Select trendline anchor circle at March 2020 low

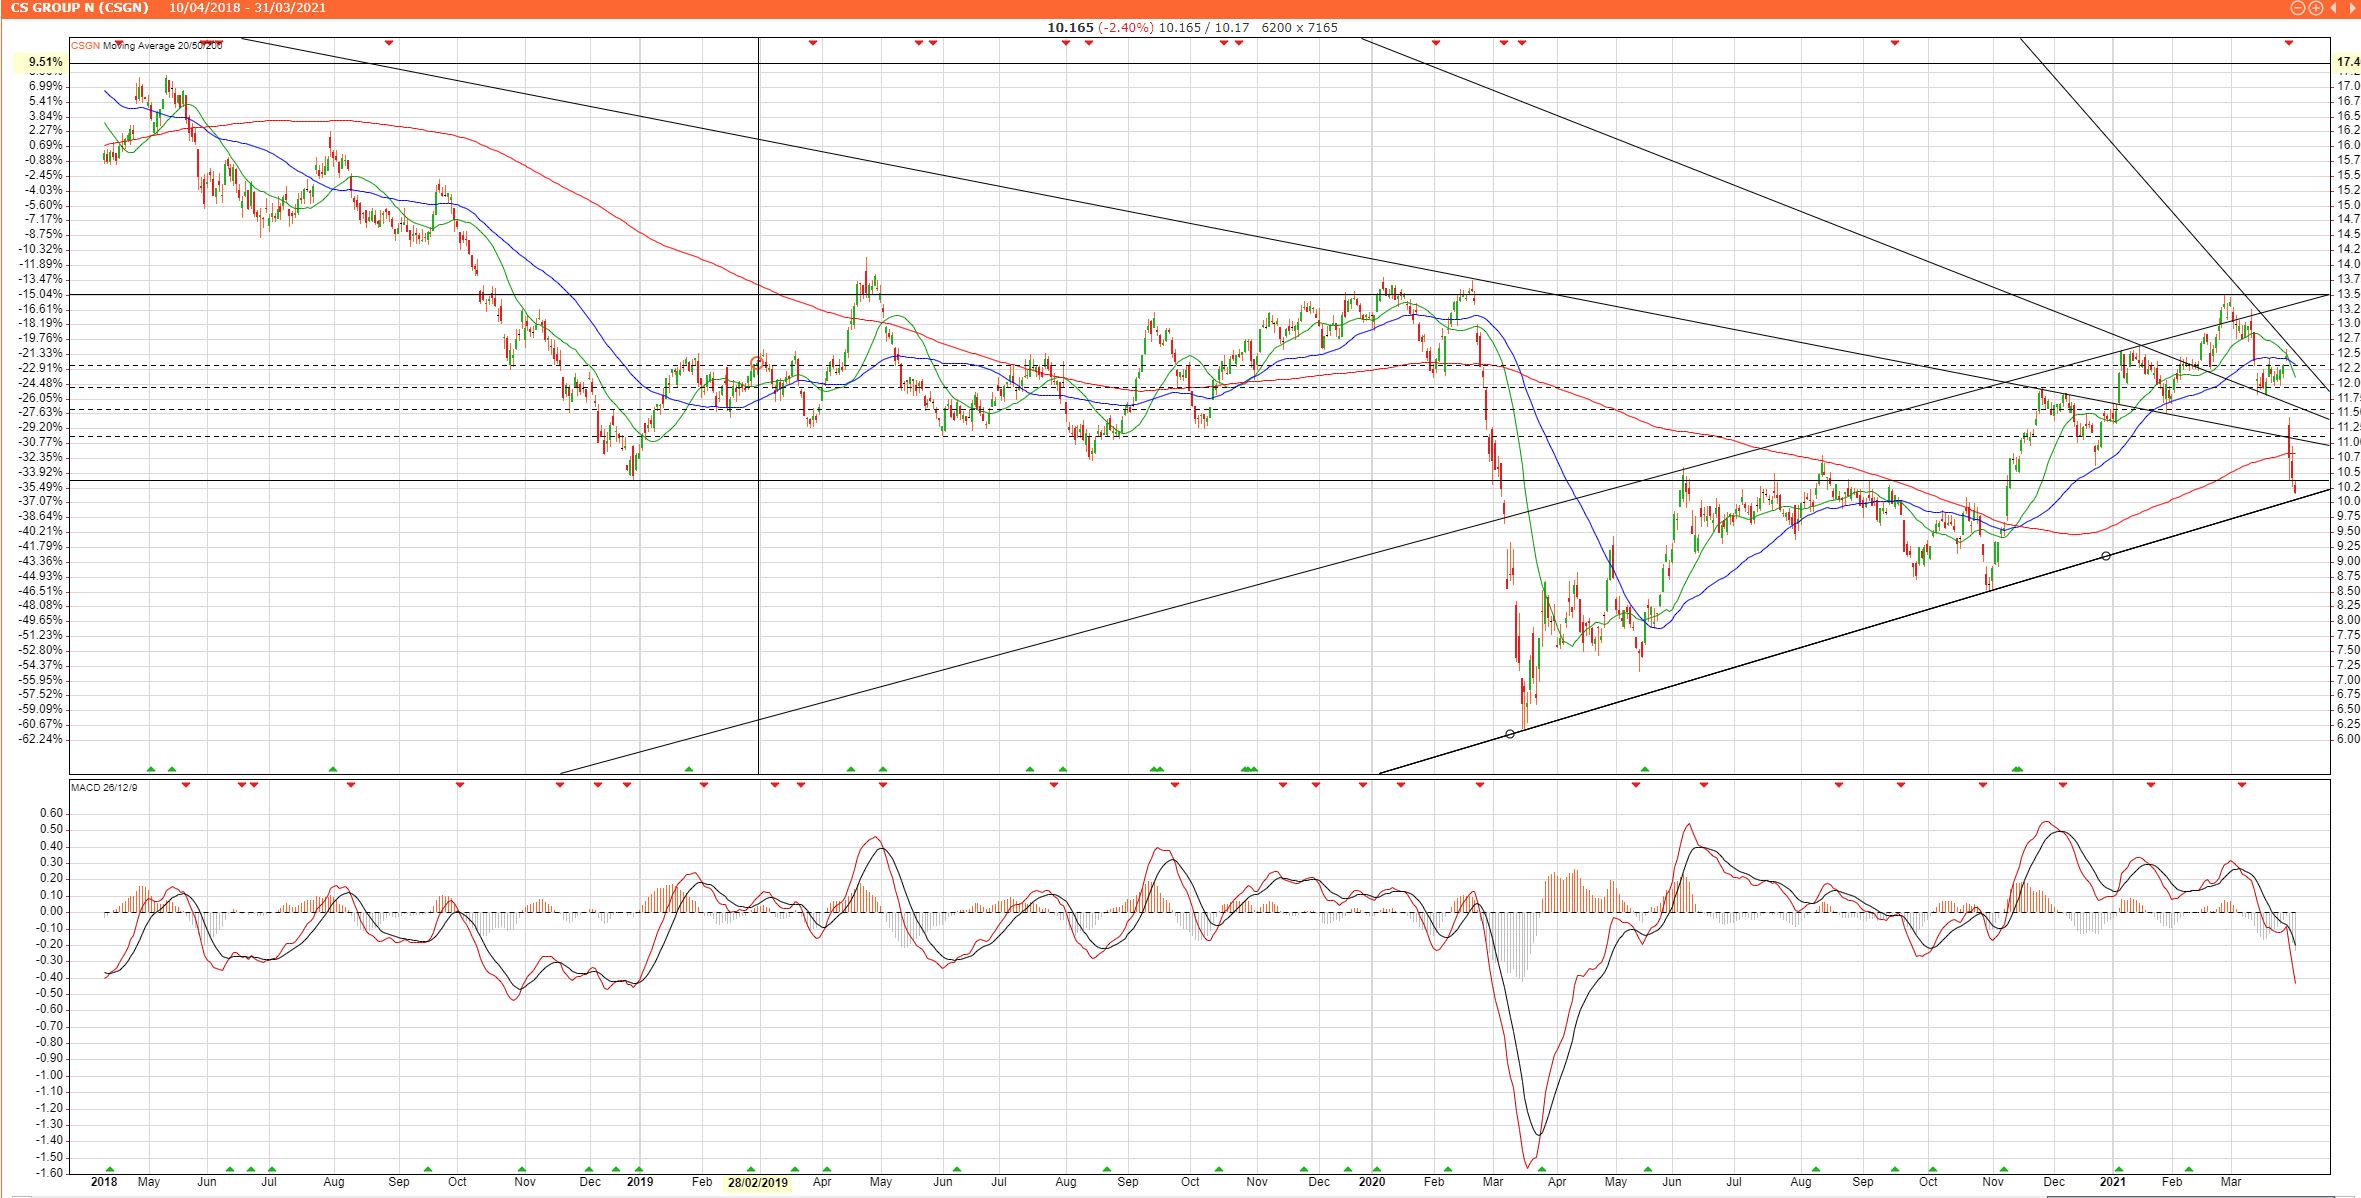1510,734
